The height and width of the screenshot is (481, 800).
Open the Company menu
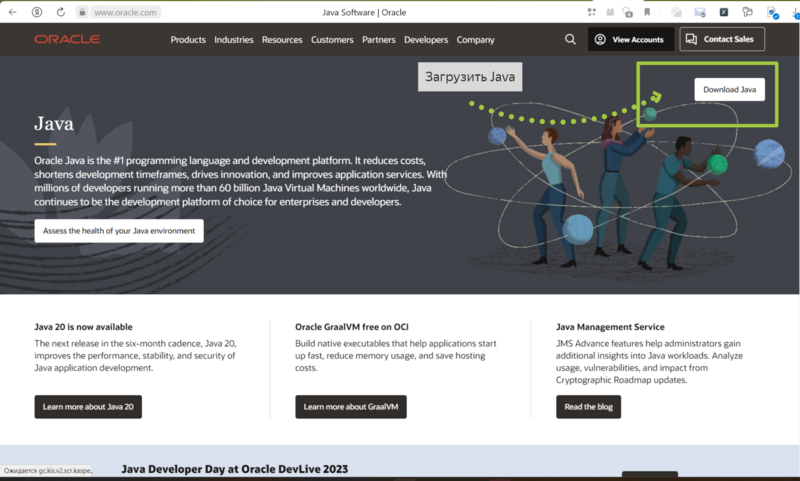click(x=476, y=40)
